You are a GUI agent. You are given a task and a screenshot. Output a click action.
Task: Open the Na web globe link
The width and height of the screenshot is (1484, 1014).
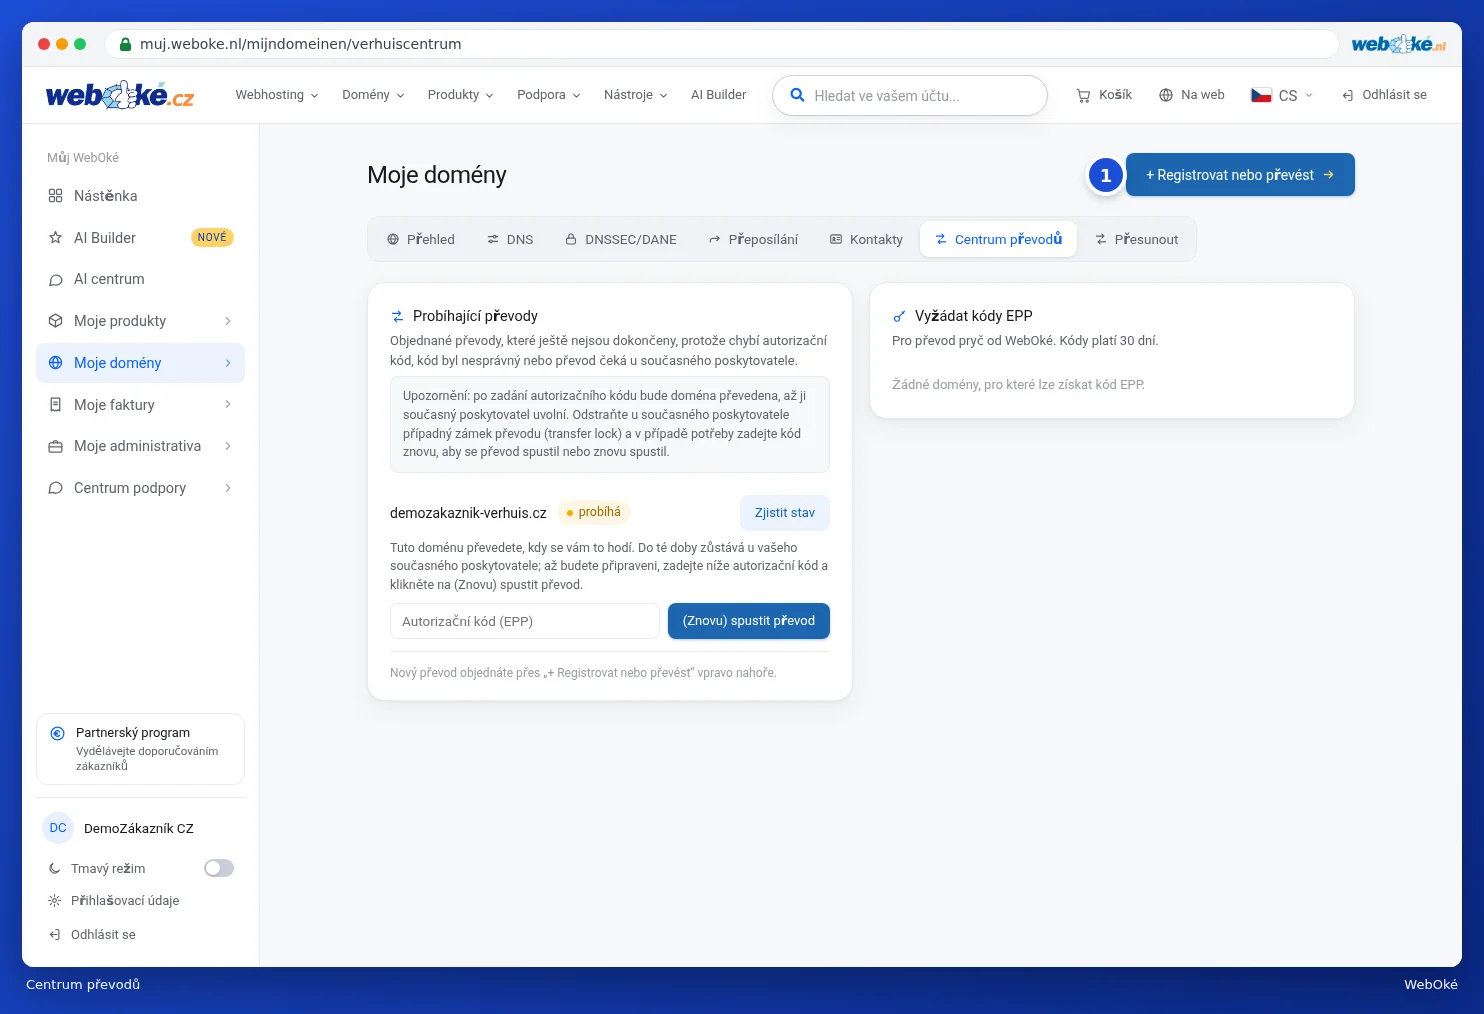coord(1191,95)
